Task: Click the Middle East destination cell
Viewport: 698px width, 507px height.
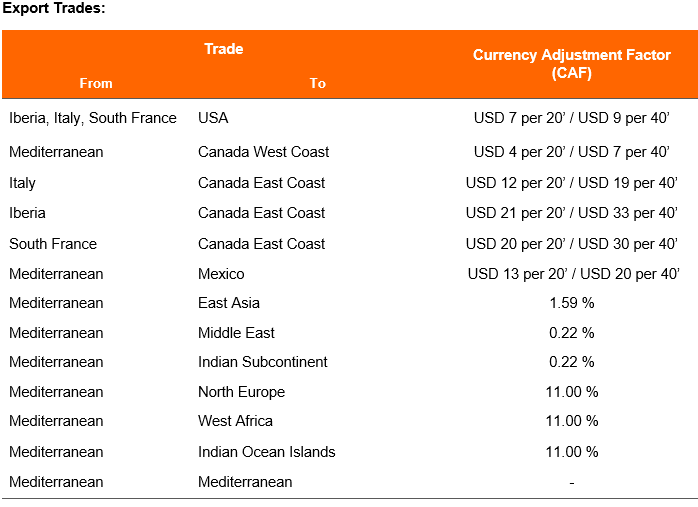Action: (236, 333)
